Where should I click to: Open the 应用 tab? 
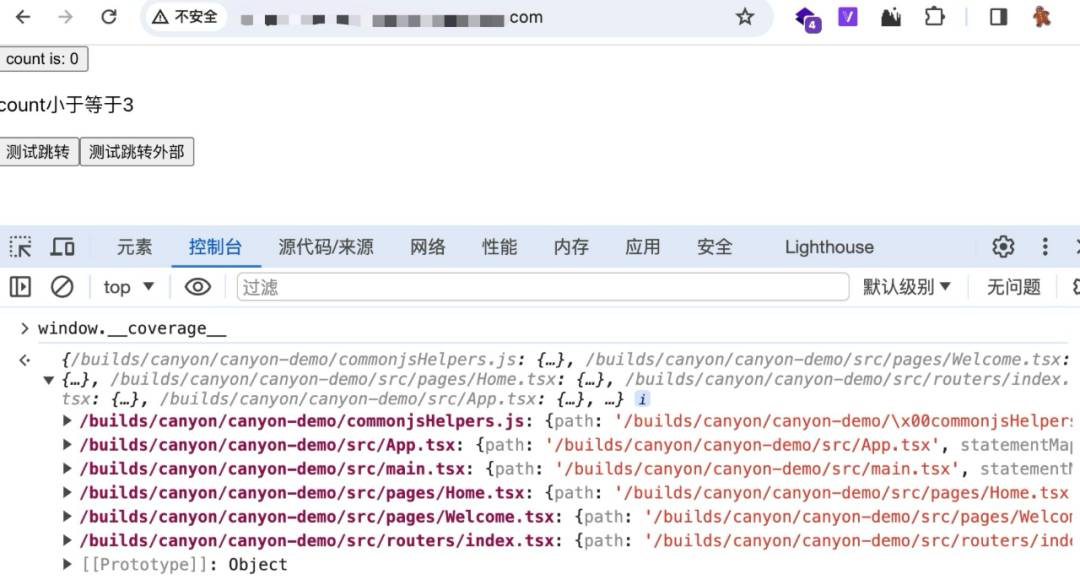pos(642,247)
